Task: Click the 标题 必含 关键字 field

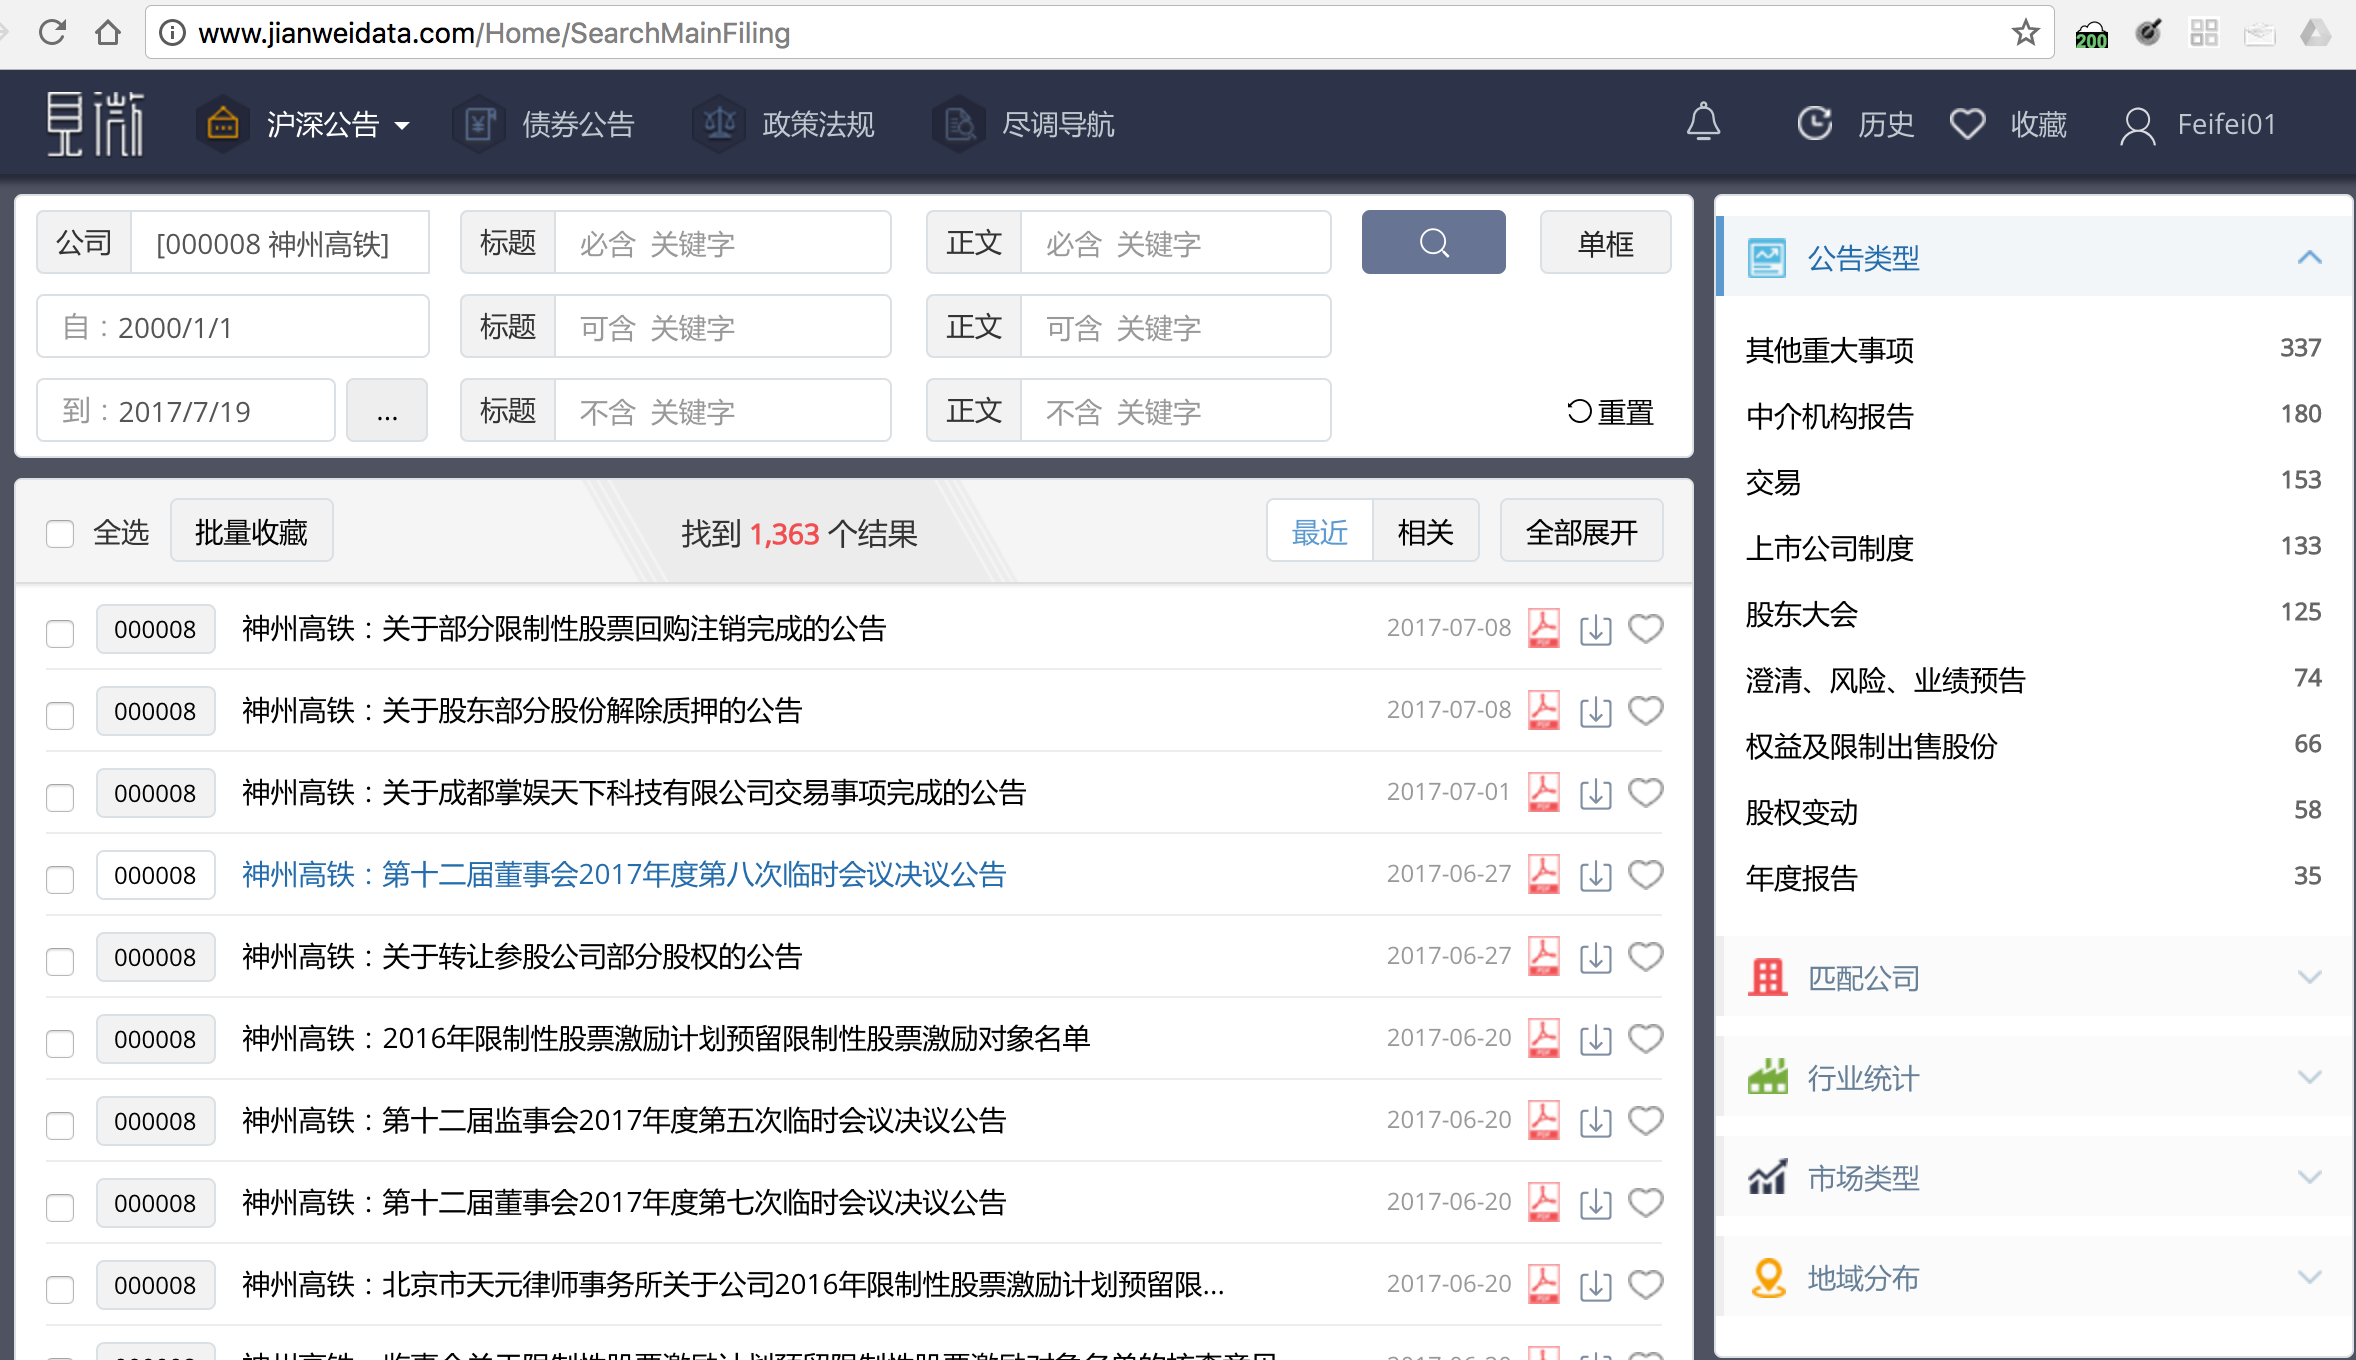Action: point(722,242)
